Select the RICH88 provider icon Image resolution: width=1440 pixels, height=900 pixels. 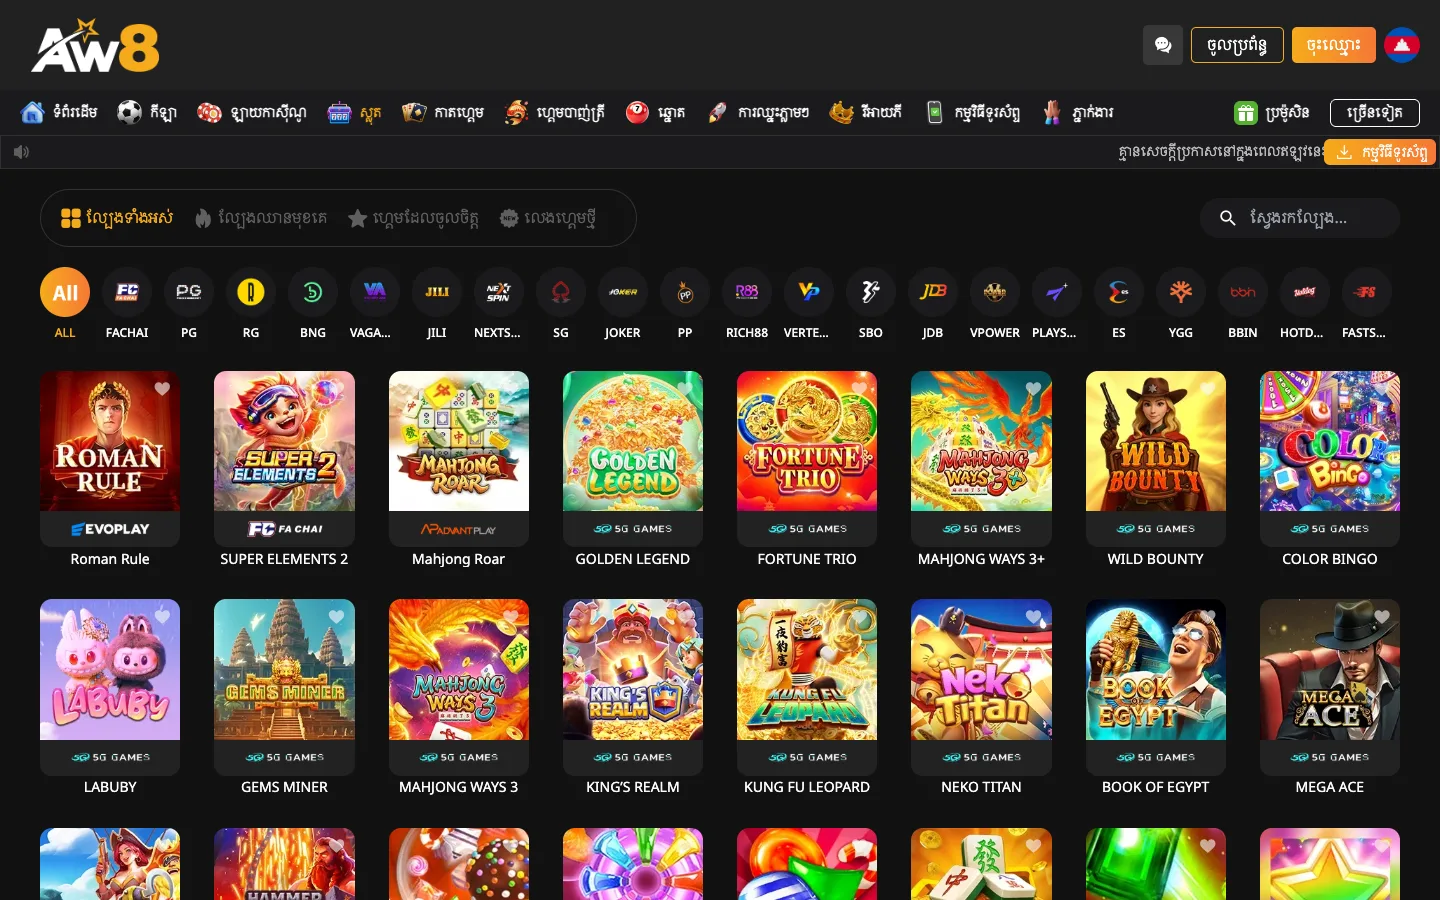point(747,292)
